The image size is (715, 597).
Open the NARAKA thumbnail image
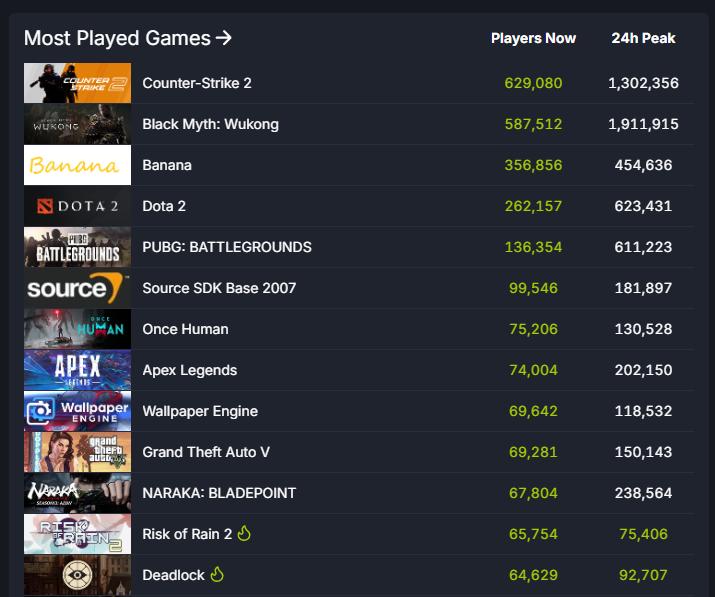(x=78, y=493)
